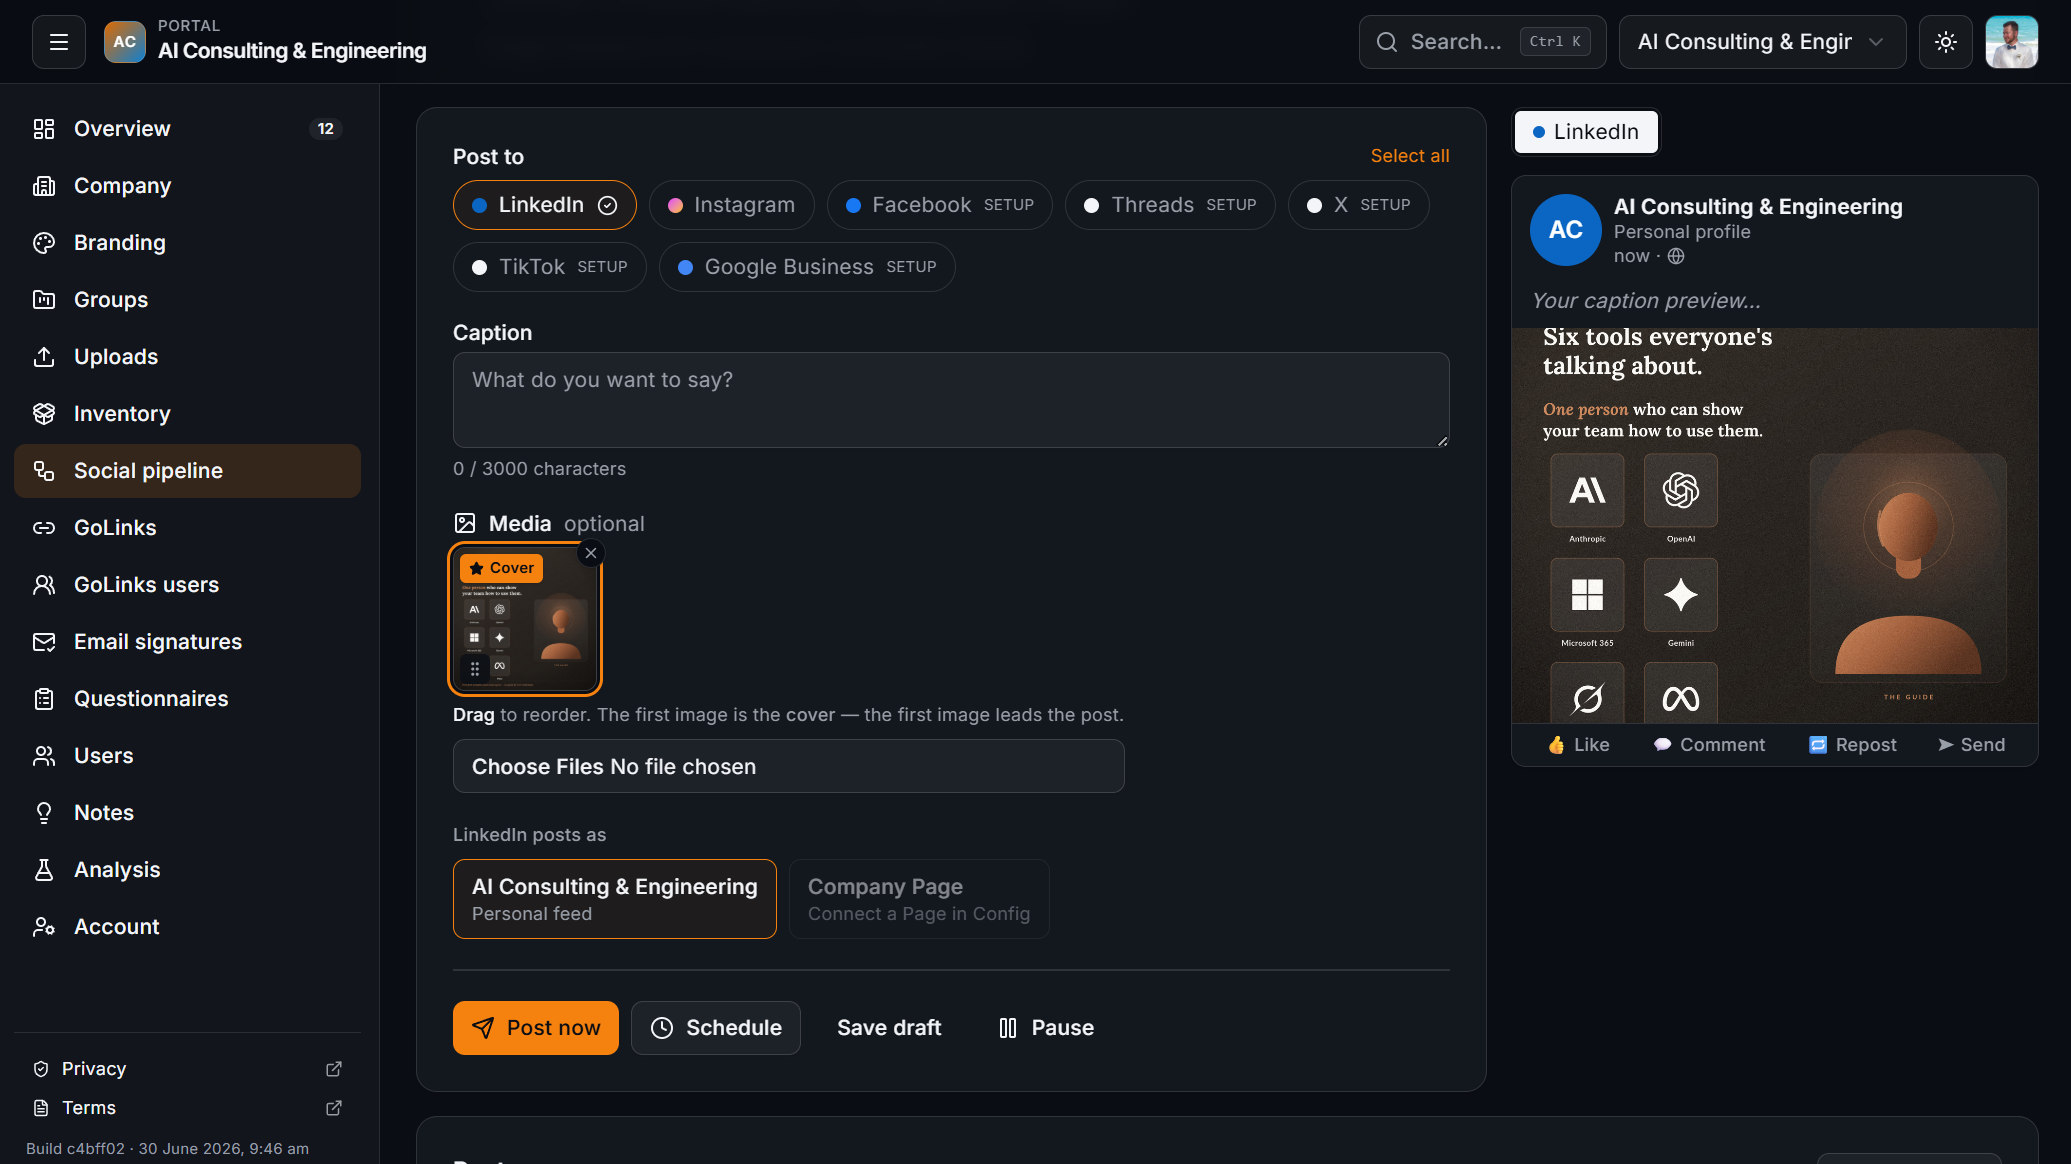Click the Overview 12 badge
The image size is (2071, 1164).
(325, 129)
